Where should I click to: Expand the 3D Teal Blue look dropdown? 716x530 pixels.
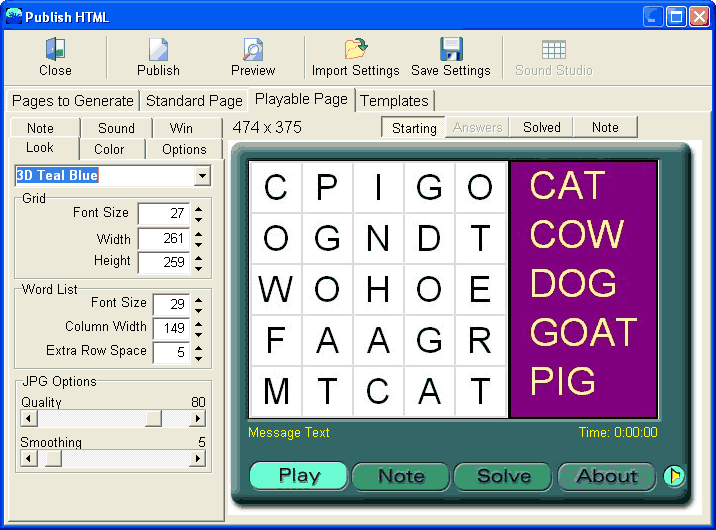coord(202,175)
